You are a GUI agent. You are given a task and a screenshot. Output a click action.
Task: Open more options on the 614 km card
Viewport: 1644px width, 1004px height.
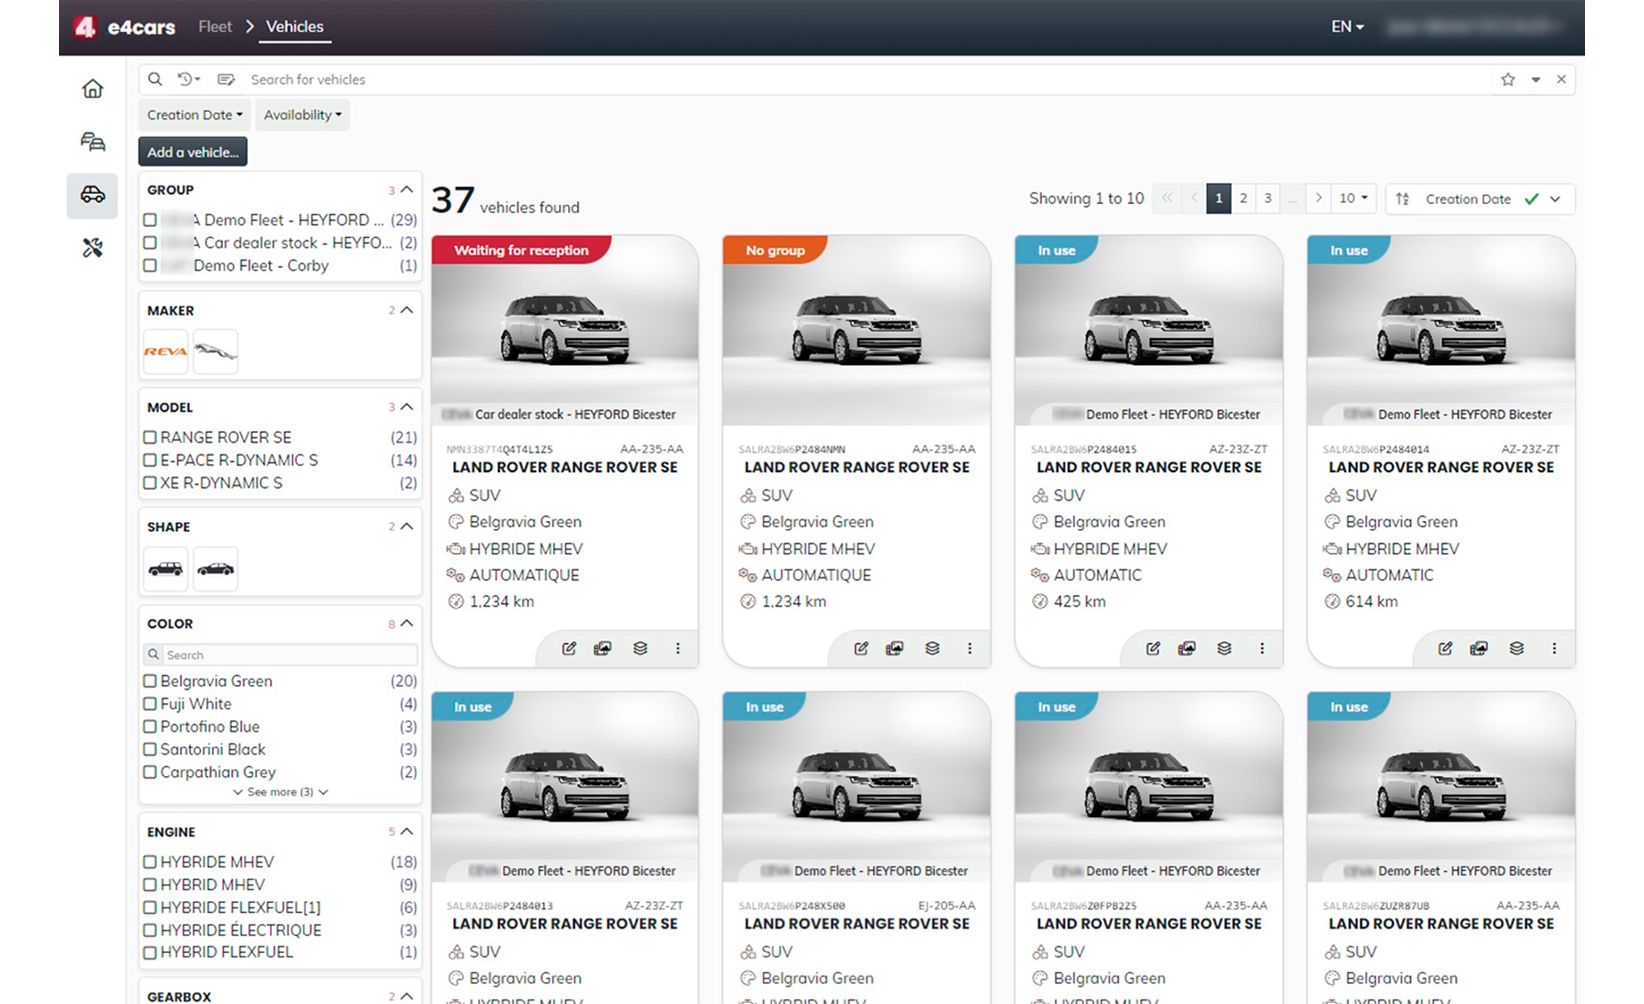point(1554,648)
